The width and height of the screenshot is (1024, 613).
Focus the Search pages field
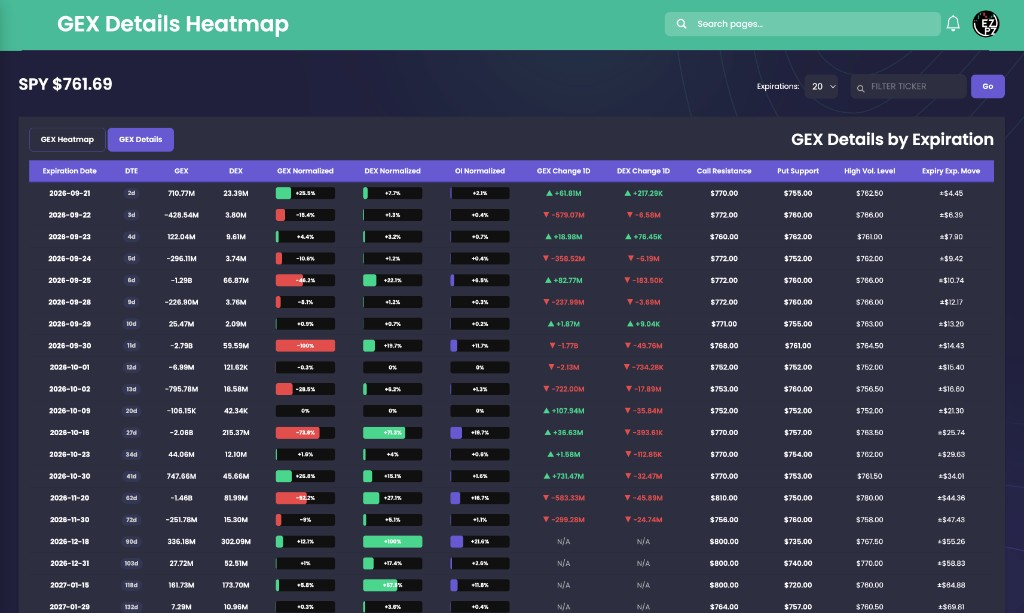[803, 24]
